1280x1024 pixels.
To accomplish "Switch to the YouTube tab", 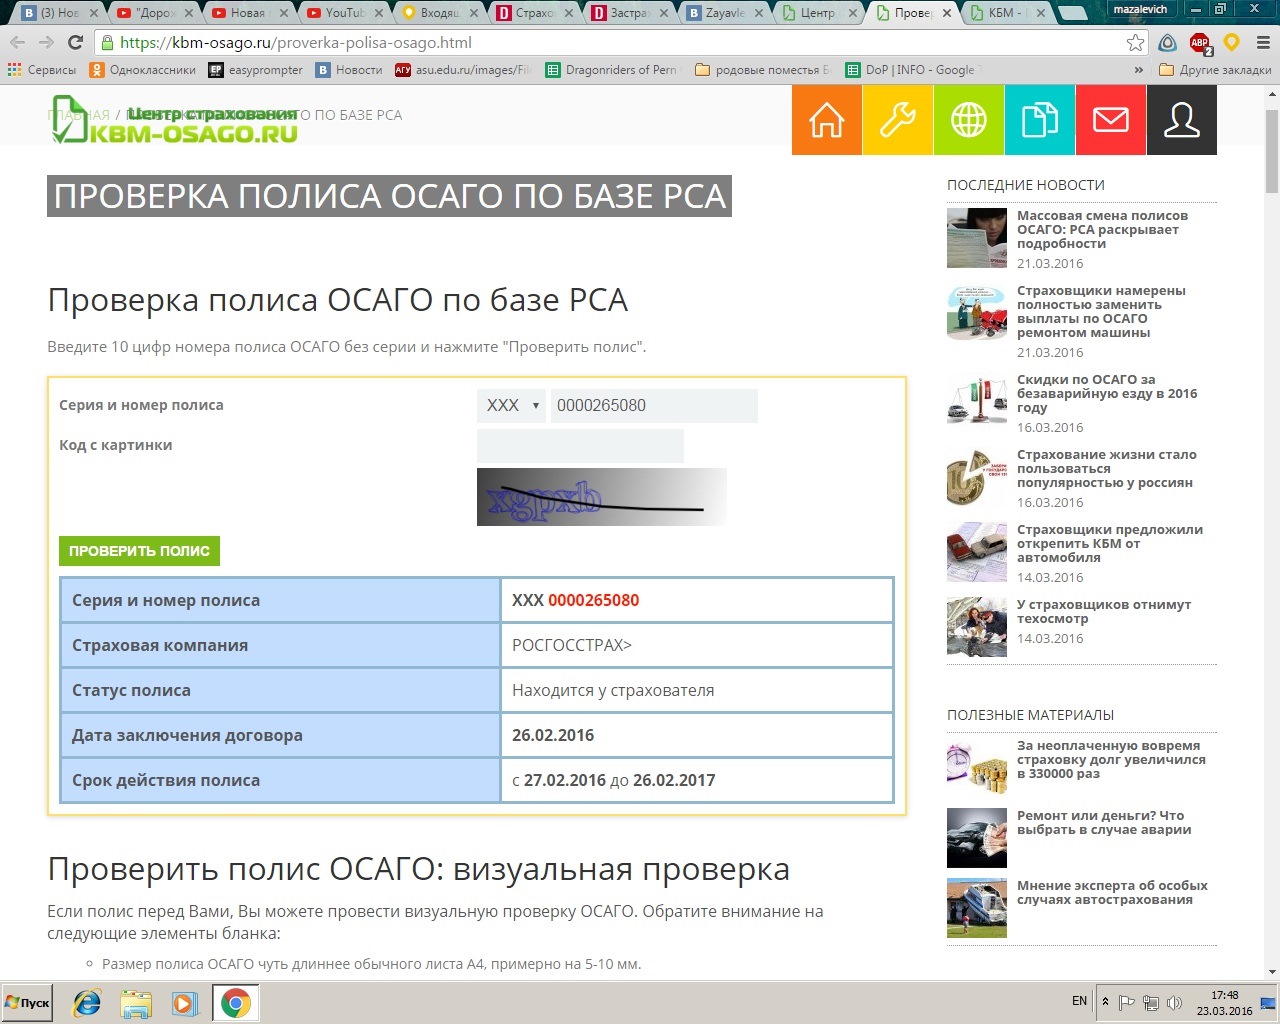I will pos(344,13).
